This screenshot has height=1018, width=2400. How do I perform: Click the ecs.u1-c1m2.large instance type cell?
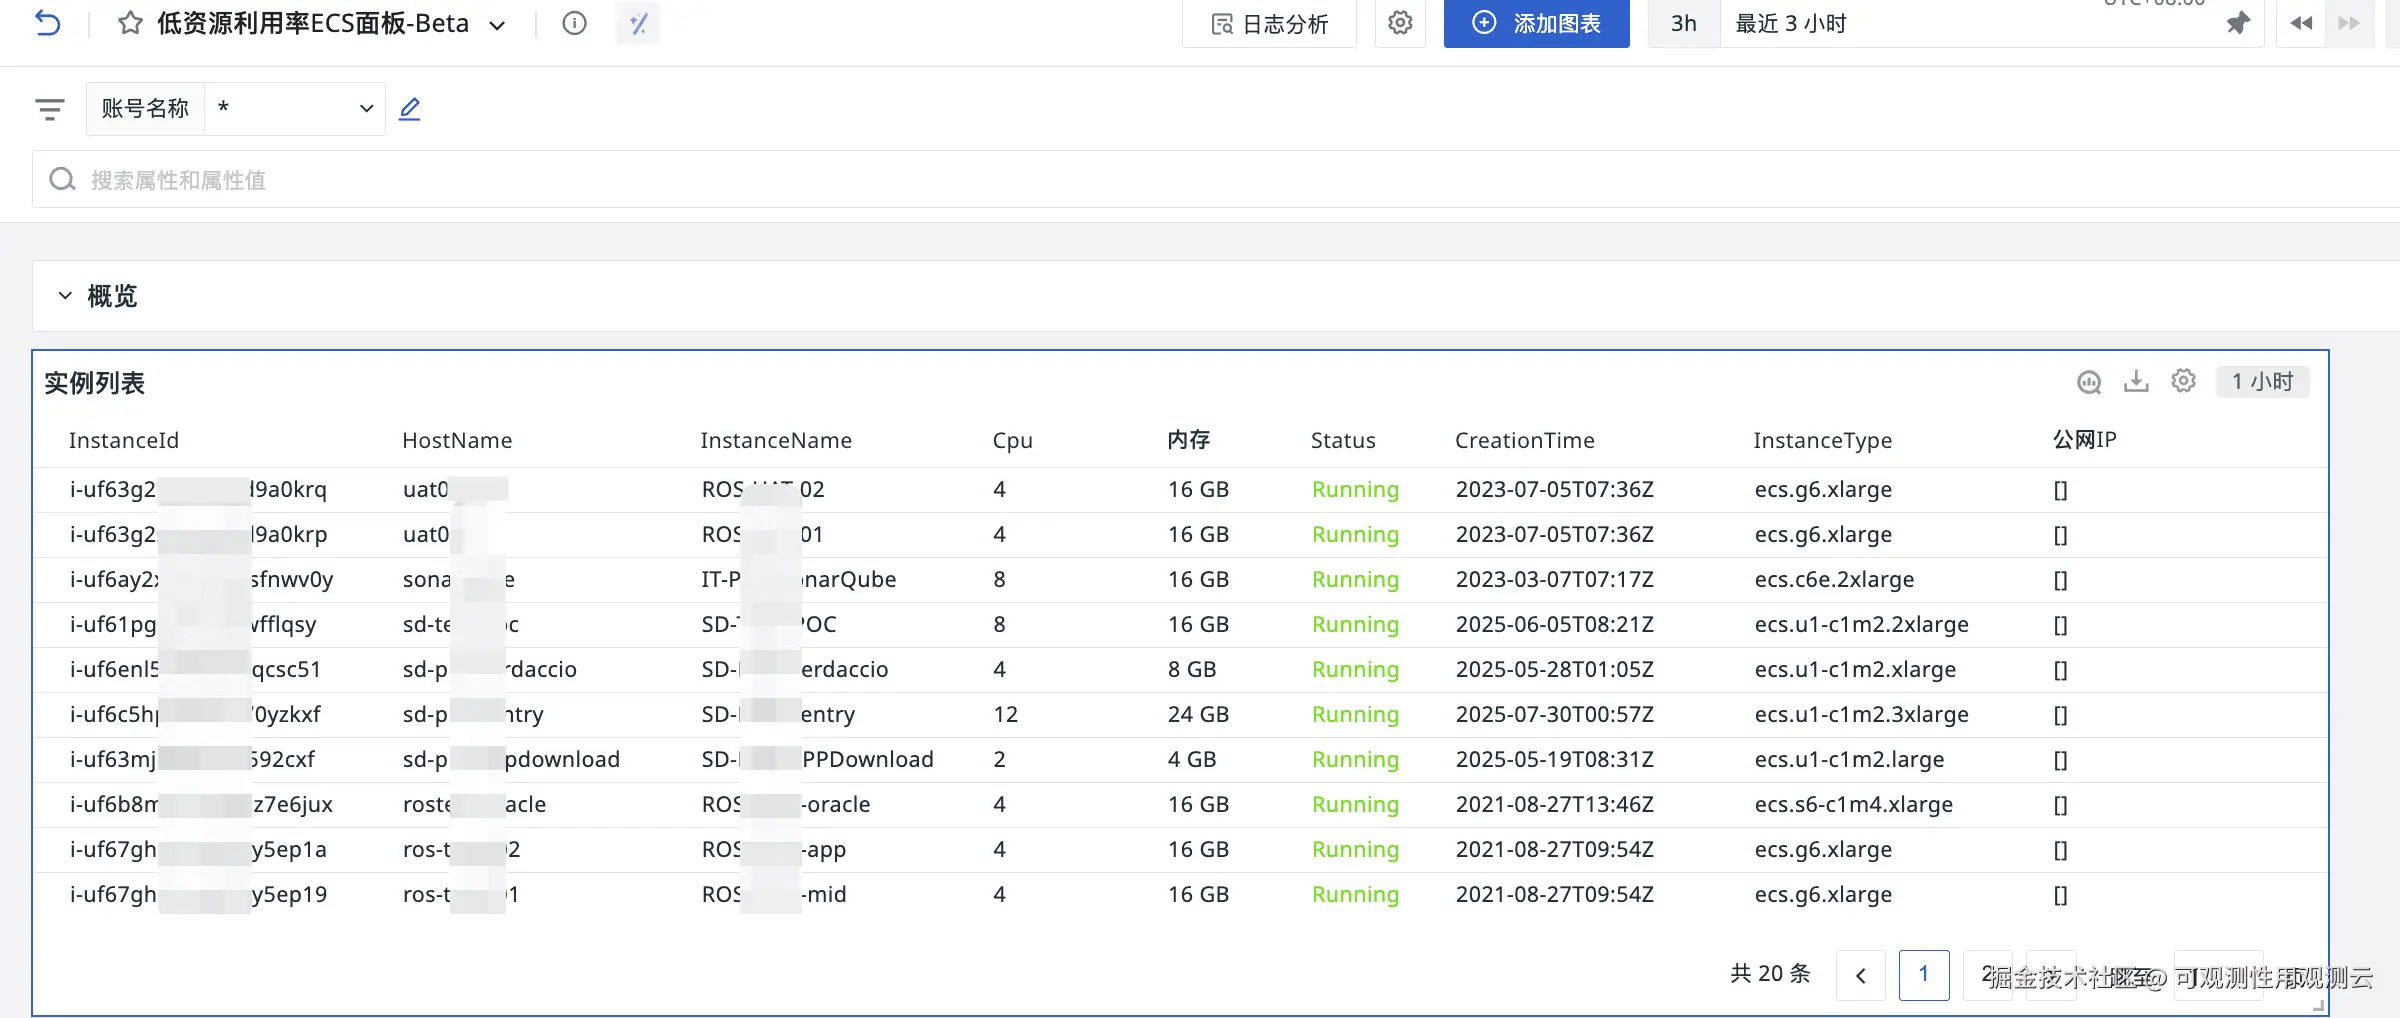point(1849,760)
